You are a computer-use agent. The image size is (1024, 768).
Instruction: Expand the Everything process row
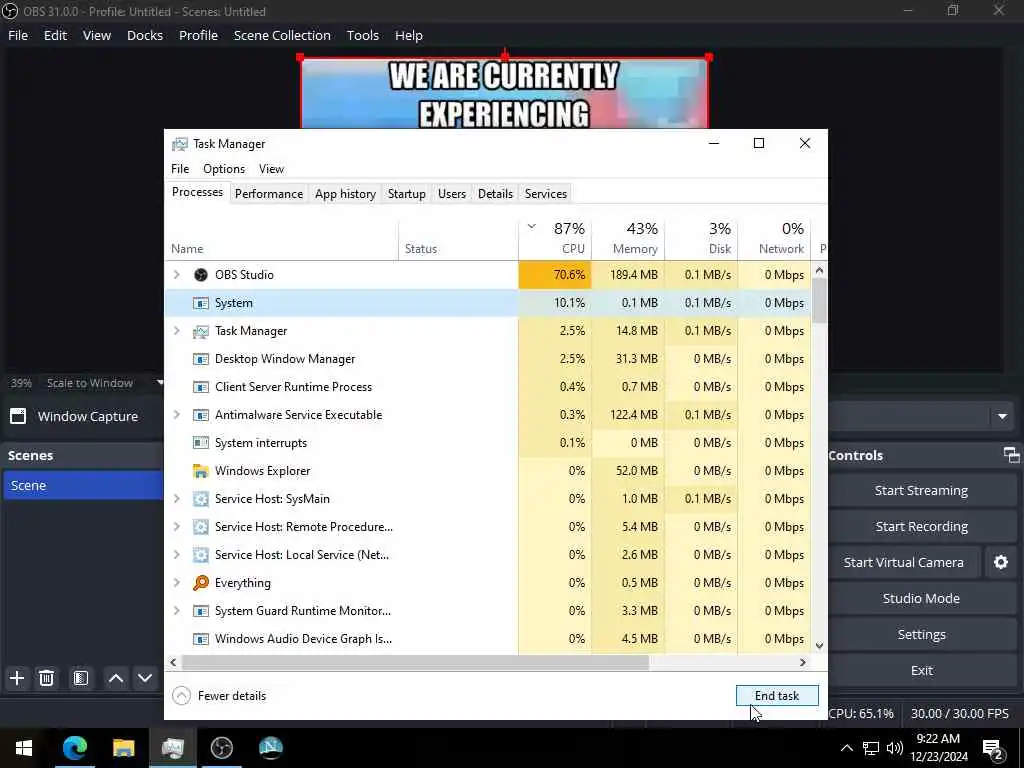pyautogui.click(x=176, y=583)
